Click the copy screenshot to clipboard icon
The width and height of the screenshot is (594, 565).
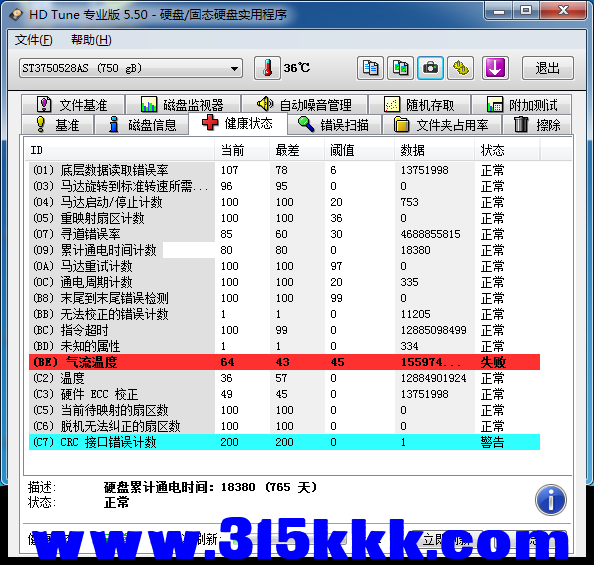[x=400, y=68]
